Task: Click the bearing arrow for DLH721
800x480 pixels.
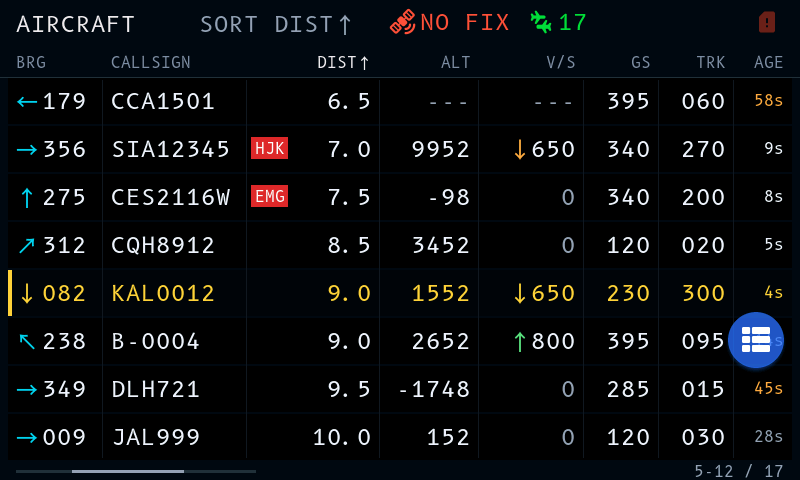Action: (x=27, y=390)
